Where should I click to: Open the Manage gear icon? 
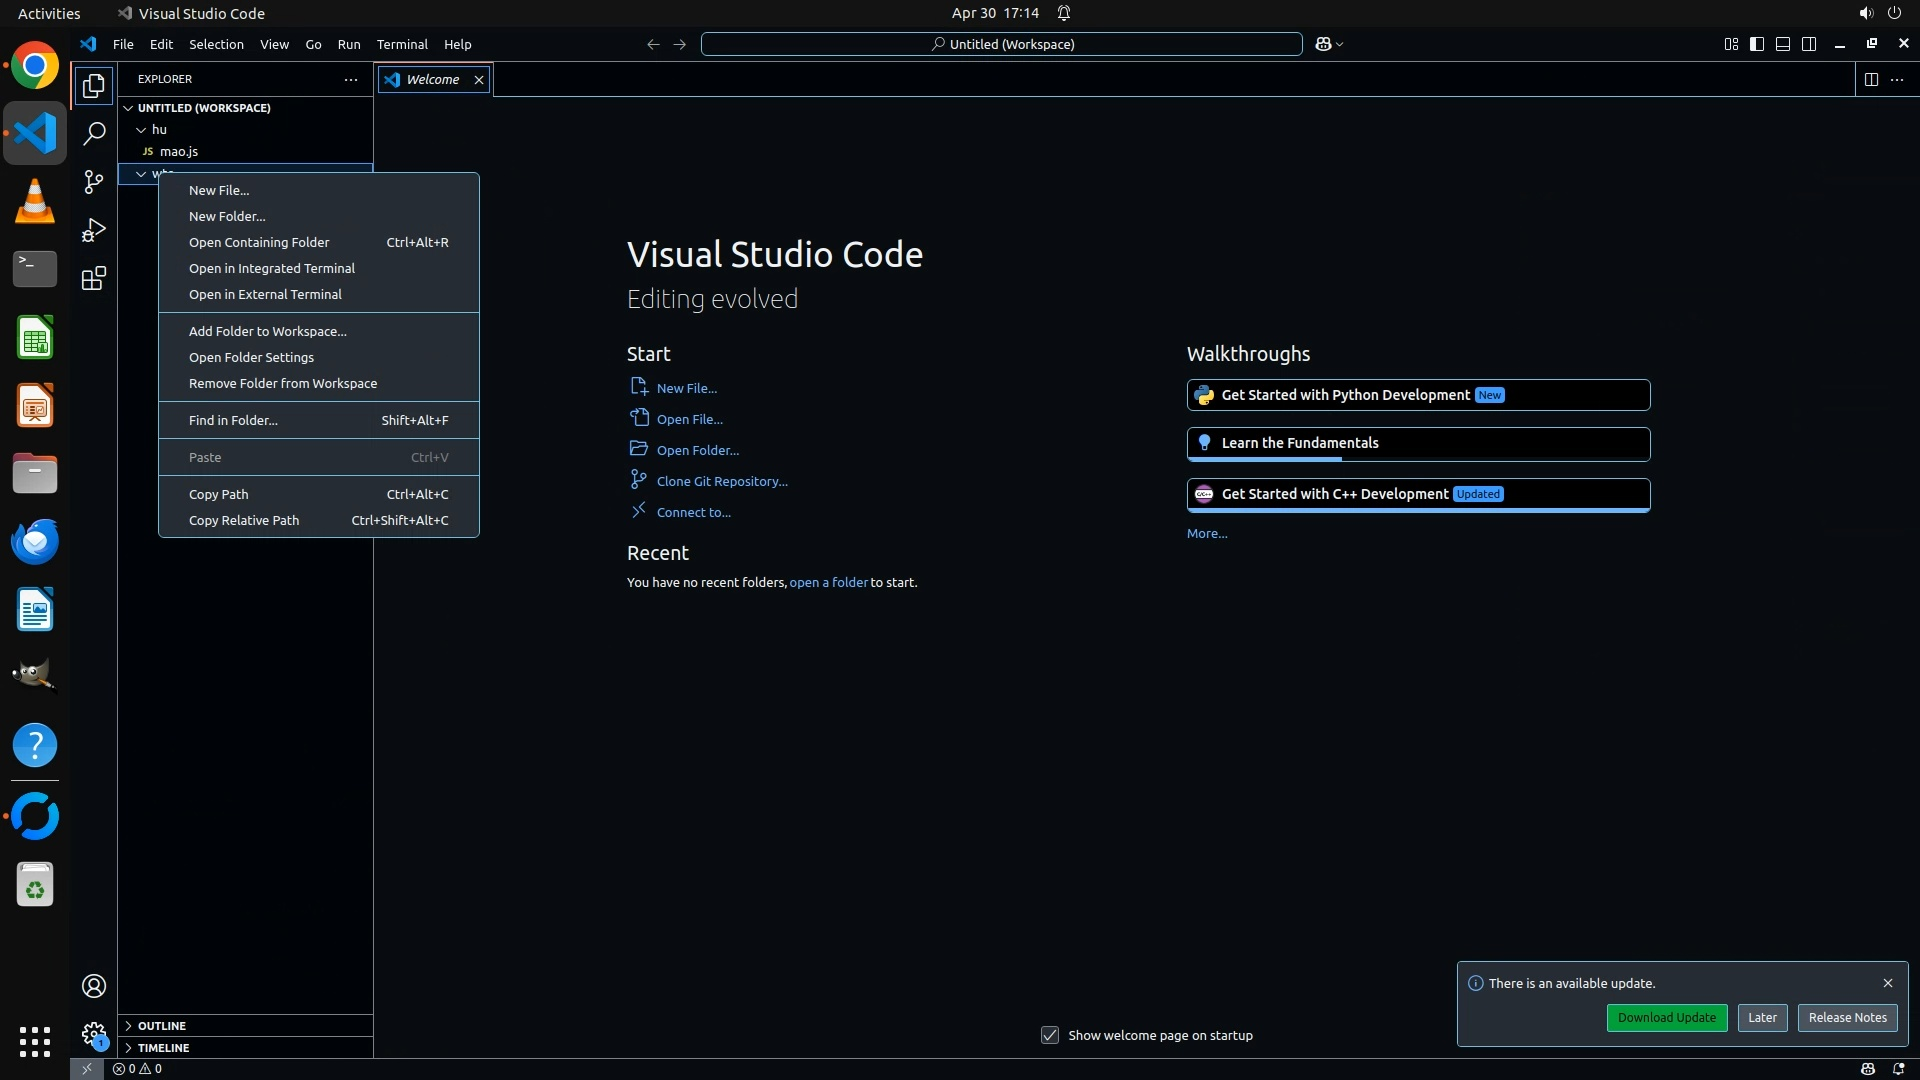[94, 1034]
